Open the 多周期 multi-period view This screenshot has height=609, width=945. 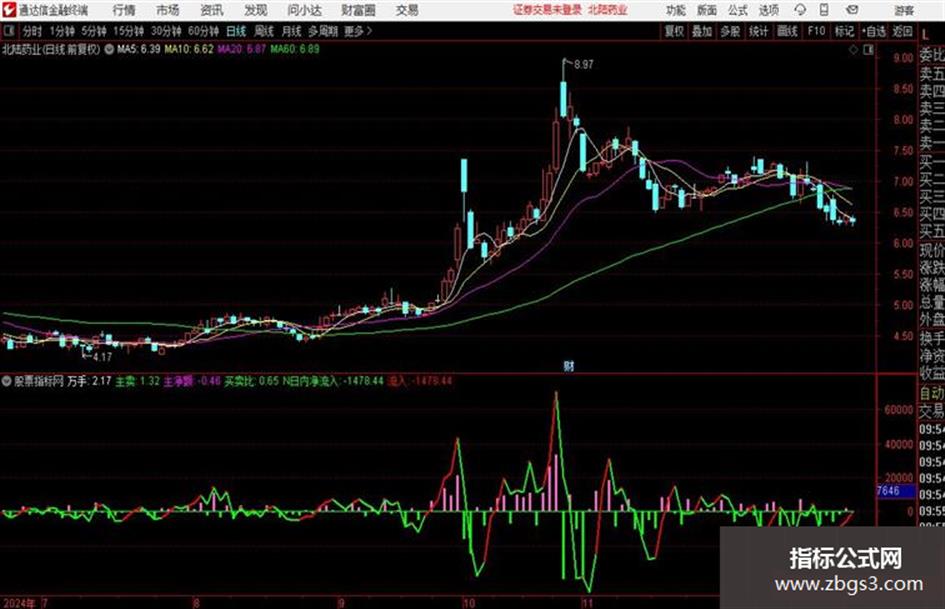click(x=323, y=31)
